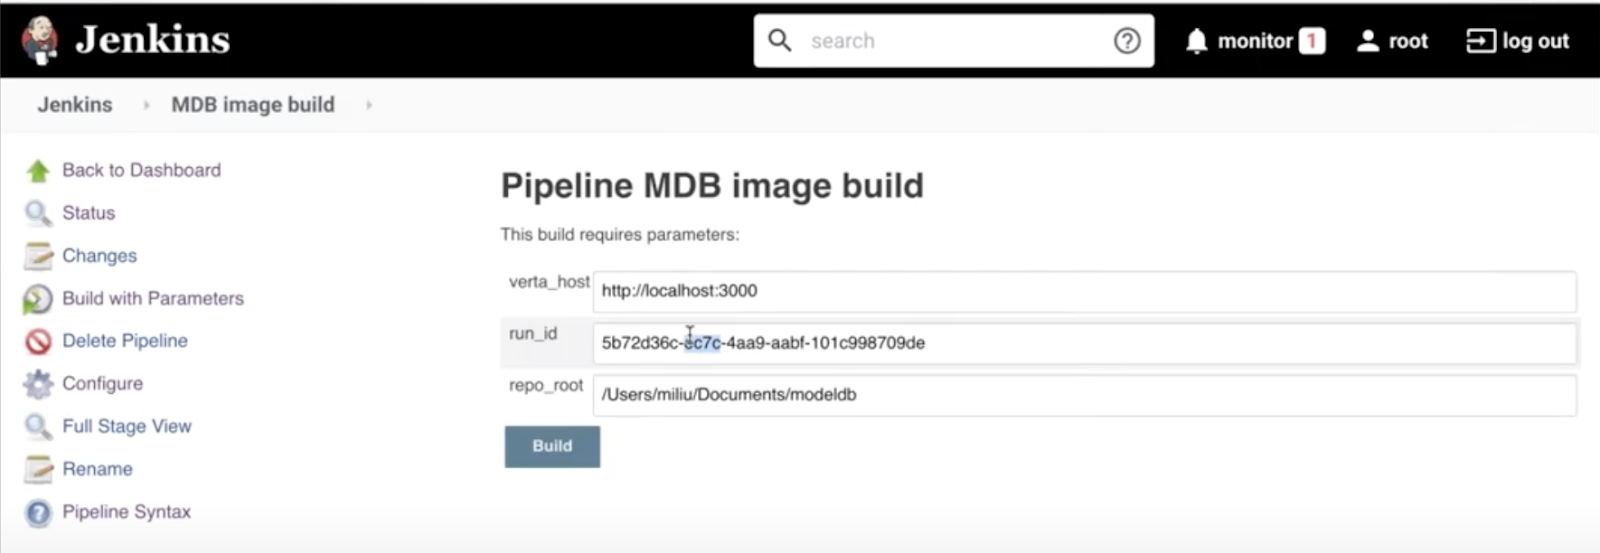Open the root user profile link

(1408, 41)
